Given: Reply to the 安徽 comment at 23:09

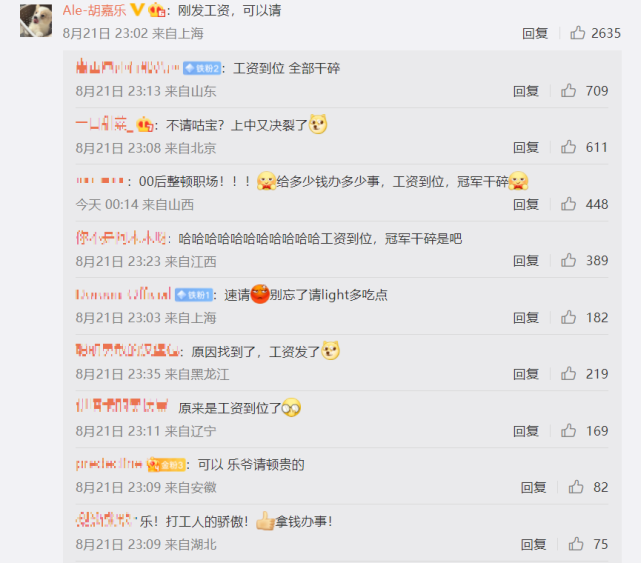Looking at the screenshot, I should [x=533, y=487].
